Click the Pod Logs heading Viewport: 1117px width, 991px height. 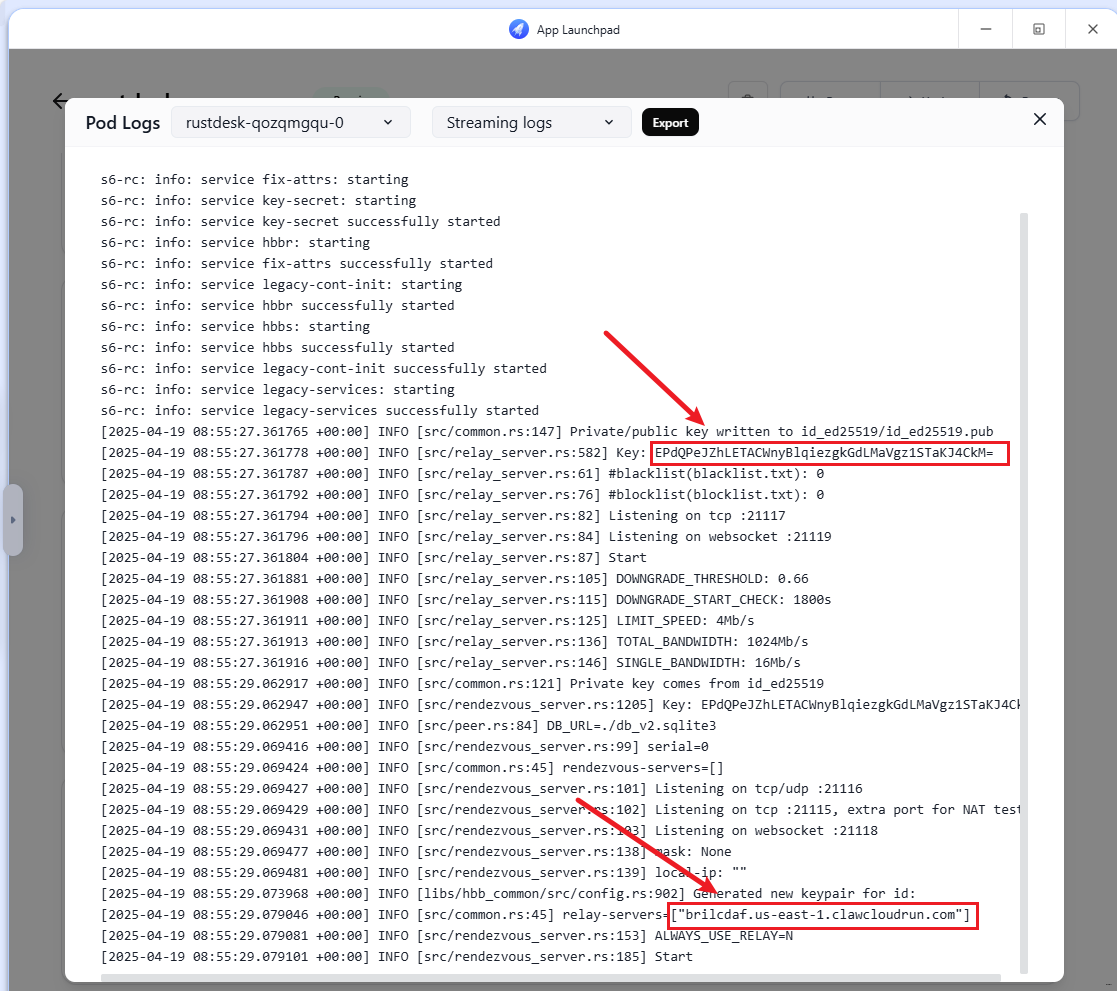click(x=122, y=123)
